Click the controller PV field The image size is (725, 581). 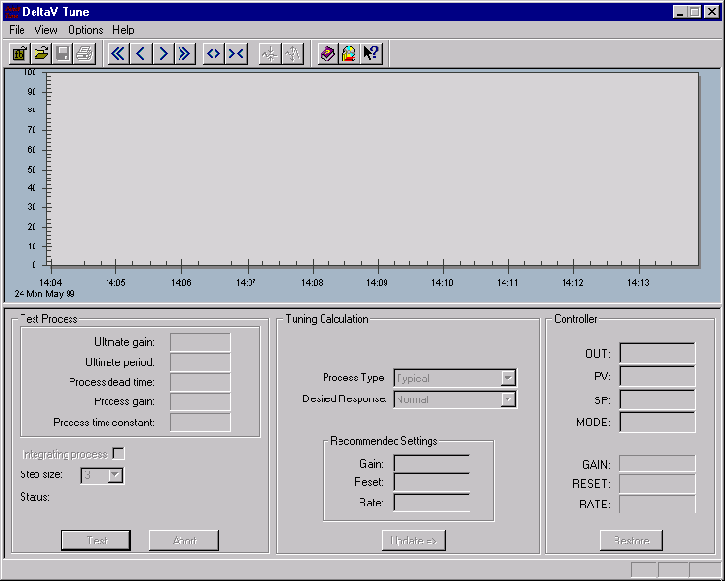pos(657,376)
